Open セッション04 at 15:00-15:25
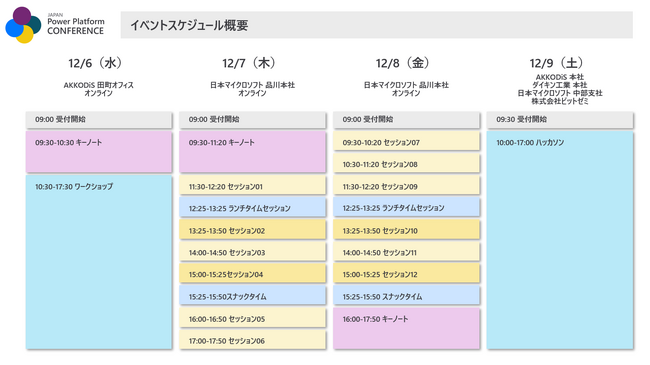 pos(252,274)
